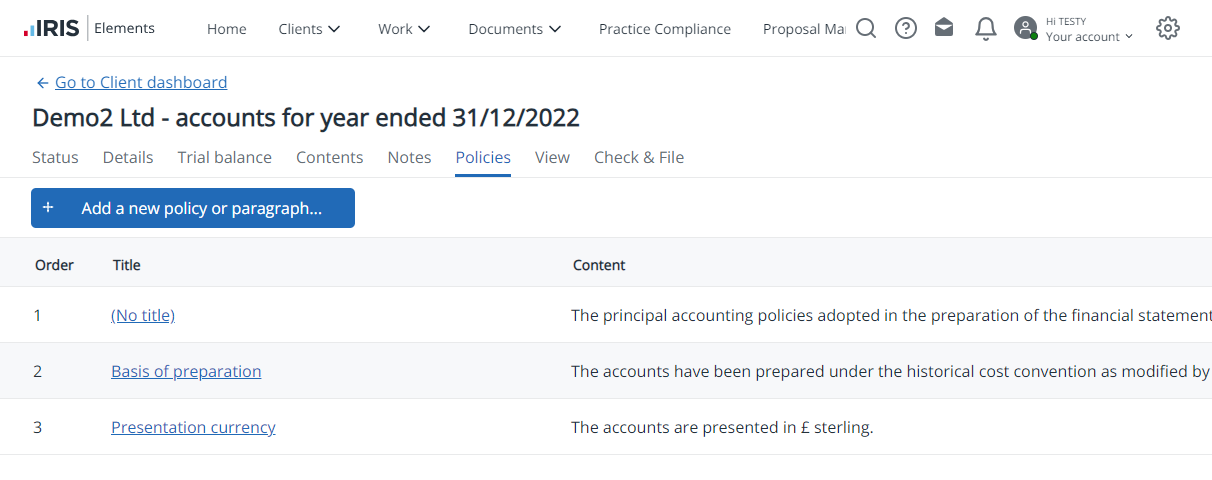
Task: Select the Notes tab
Action: tap(409, 157)
